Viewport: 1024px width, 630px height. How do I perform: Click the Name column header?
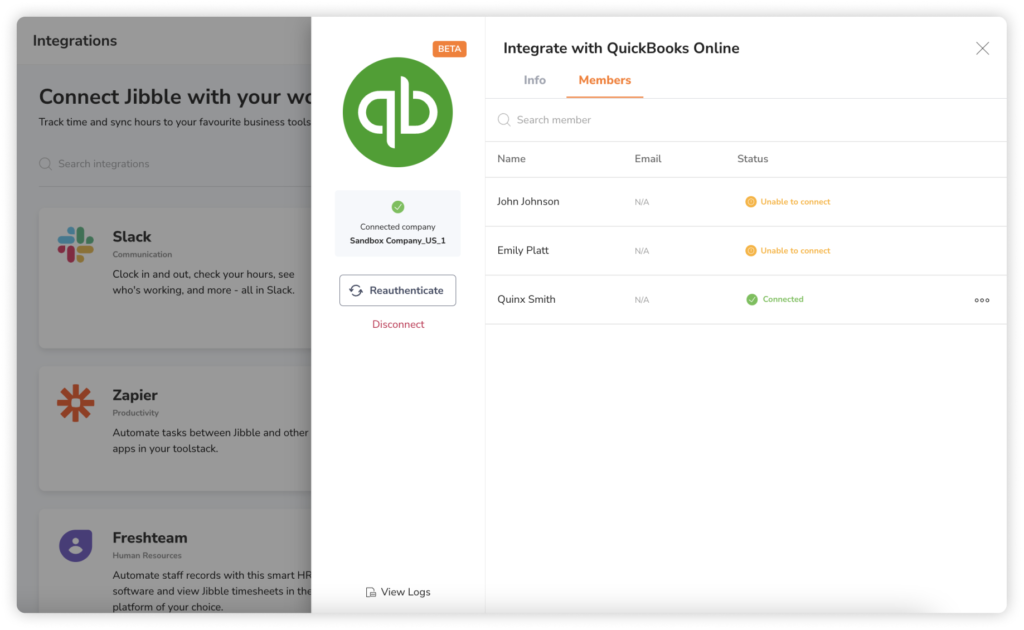coord(511,159)
